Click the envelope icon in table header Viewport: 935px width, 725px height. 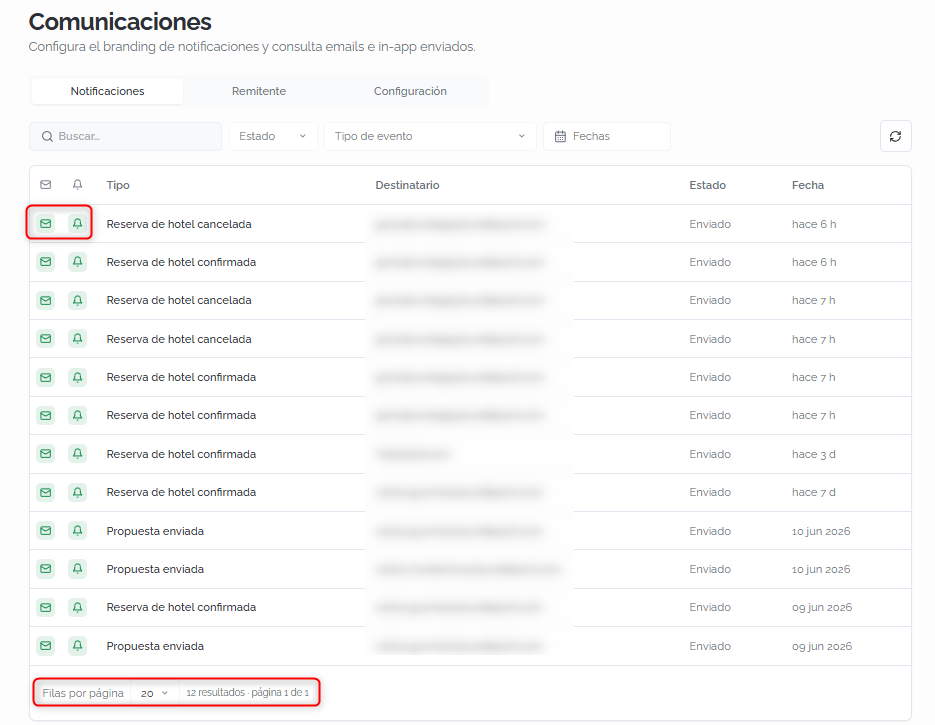point(45,185)
